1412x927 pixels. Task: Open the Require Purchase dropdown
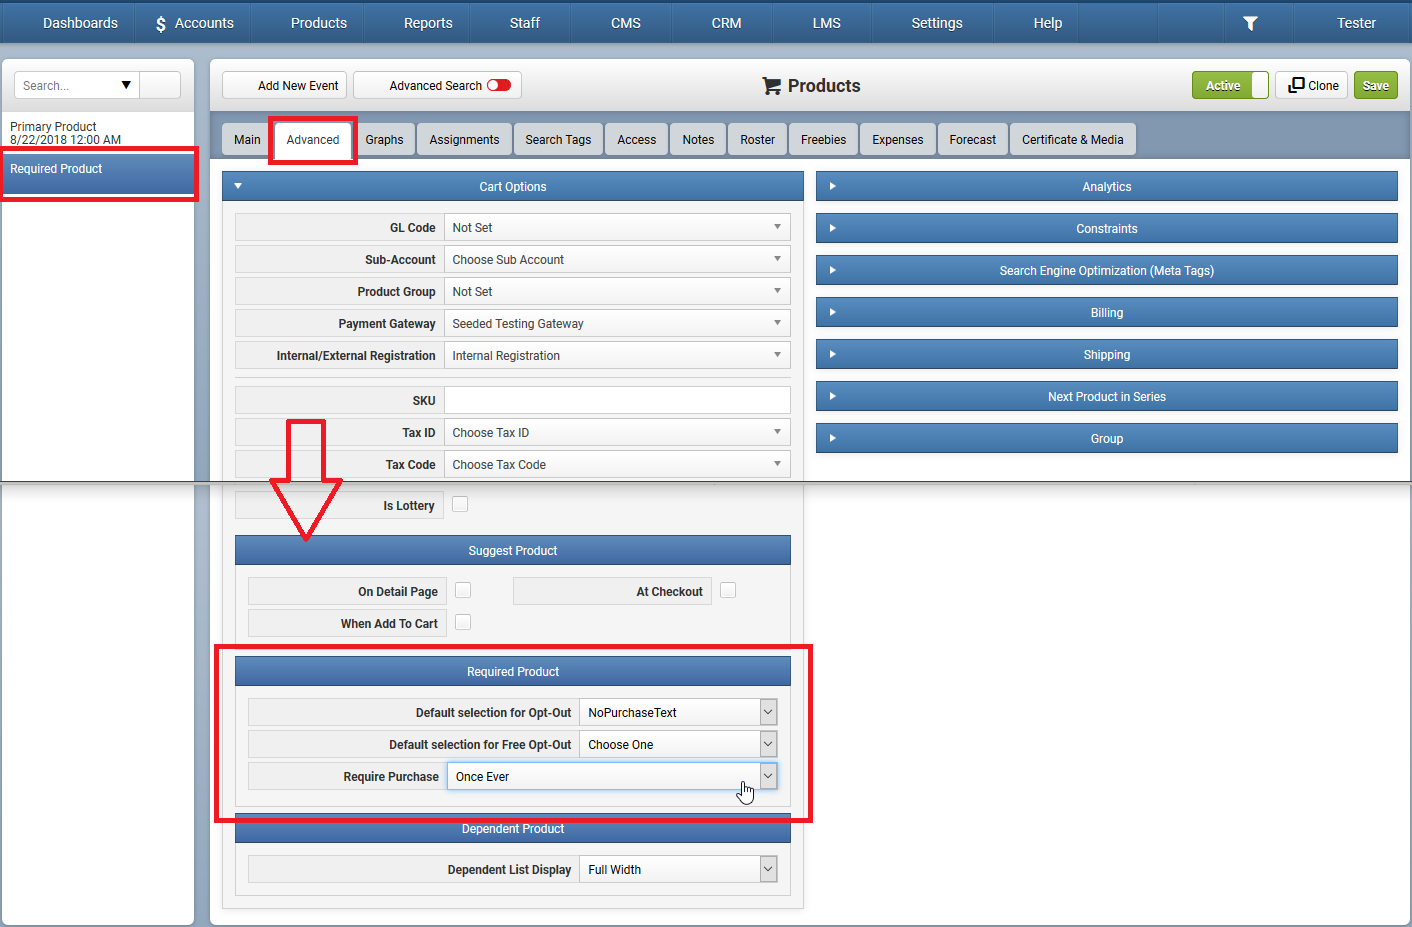pos(612,776)
